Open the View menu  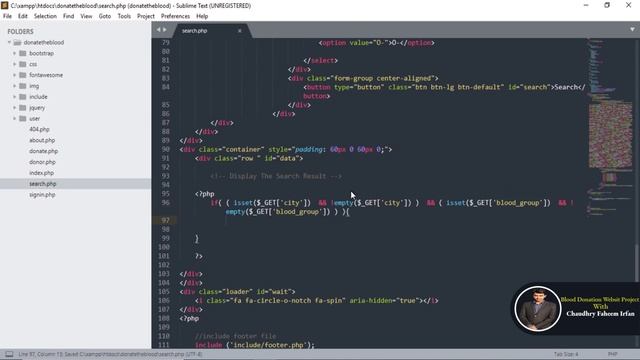86,16
